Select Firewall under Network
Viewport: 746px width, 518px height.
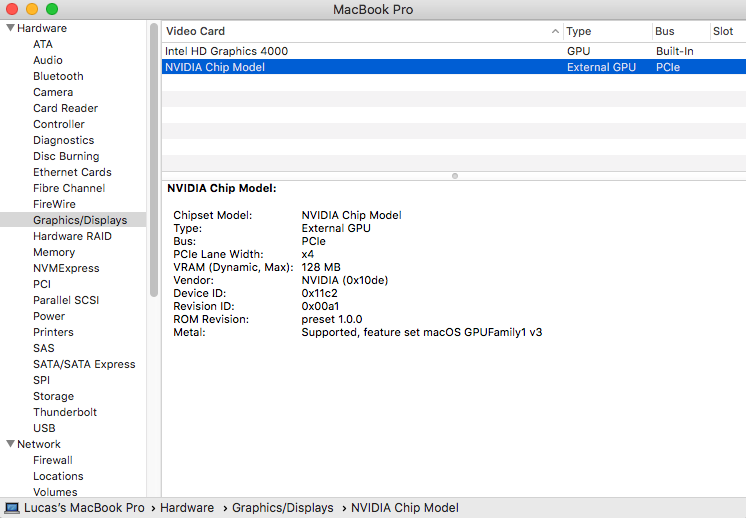[53, 460]
